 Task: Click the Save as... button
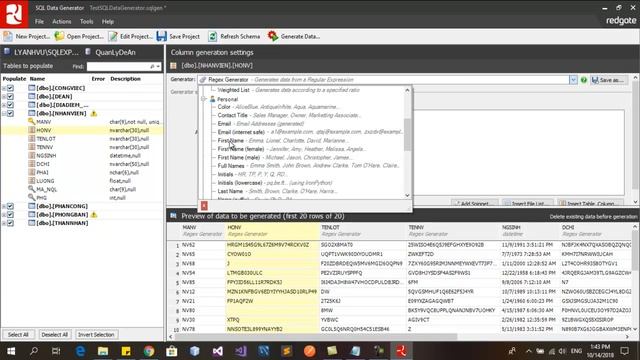[x=608, y=80]
